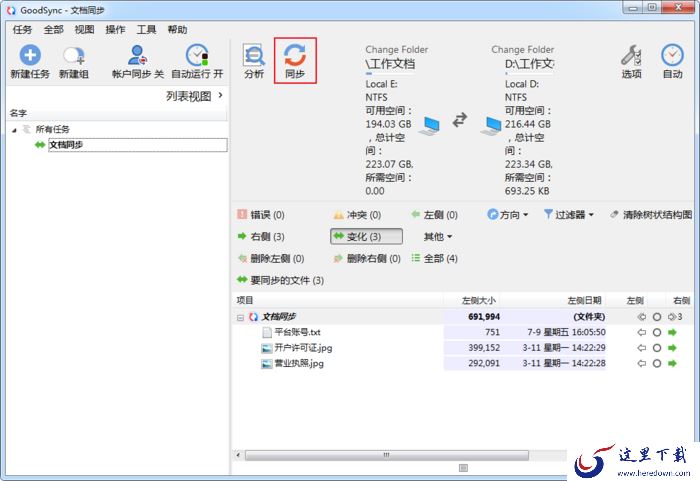The width and height of the screenshot is (700, 481).
Task: Open the 帮助 menu
Action: 177,29
